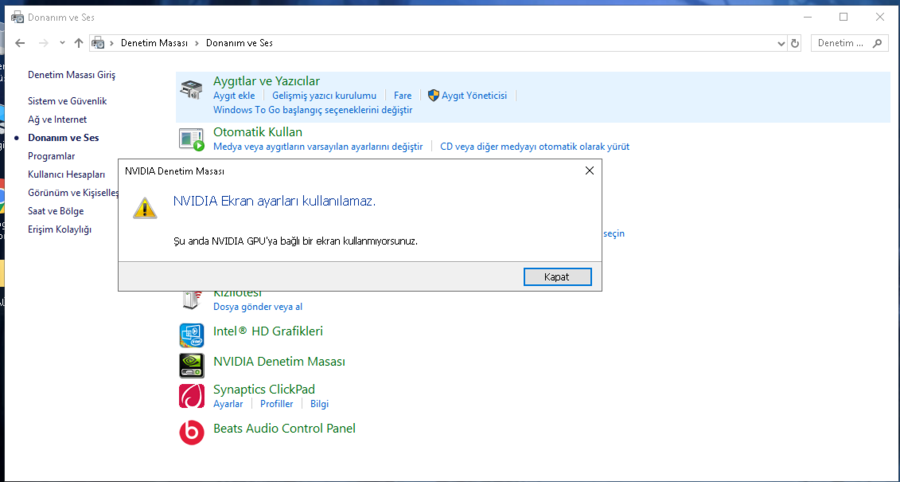This screenshot has width=900, height=482.
Task: Click Windows To Go başlangıç seçeneklerini değiştir
Action: pyautogui.click(x=313, y=110)
